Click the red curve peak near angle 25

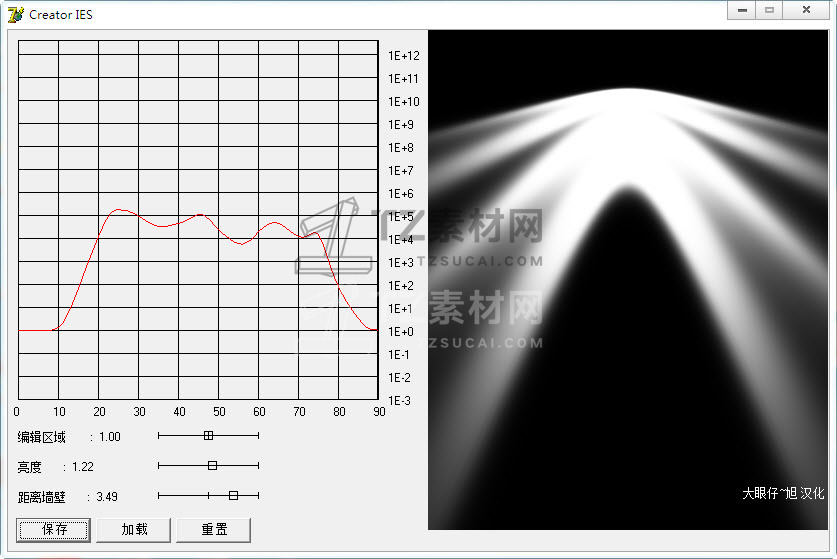click(119, 210)
